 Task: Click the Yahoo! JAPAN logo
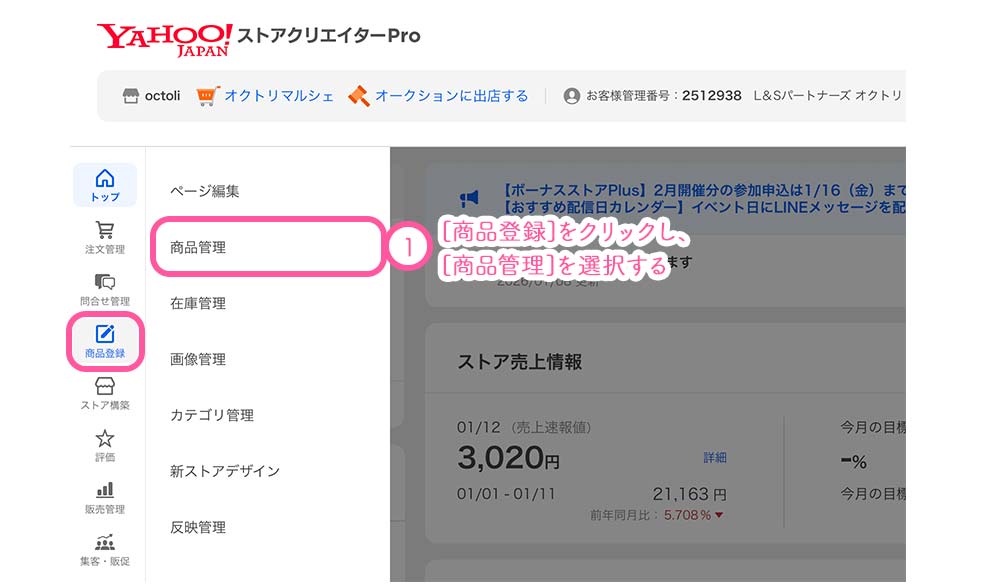point(164,38)
